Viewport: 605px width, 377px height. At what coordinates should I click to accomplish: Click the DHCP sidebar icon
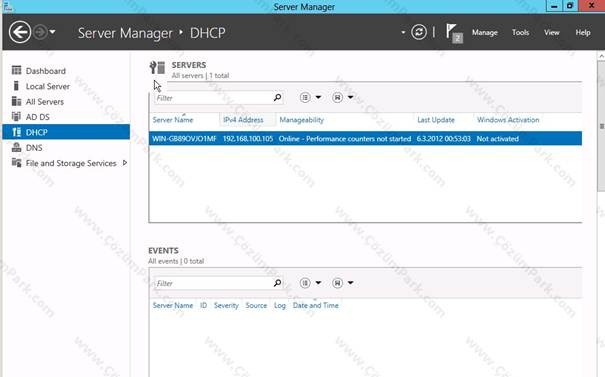click(16, 132)
